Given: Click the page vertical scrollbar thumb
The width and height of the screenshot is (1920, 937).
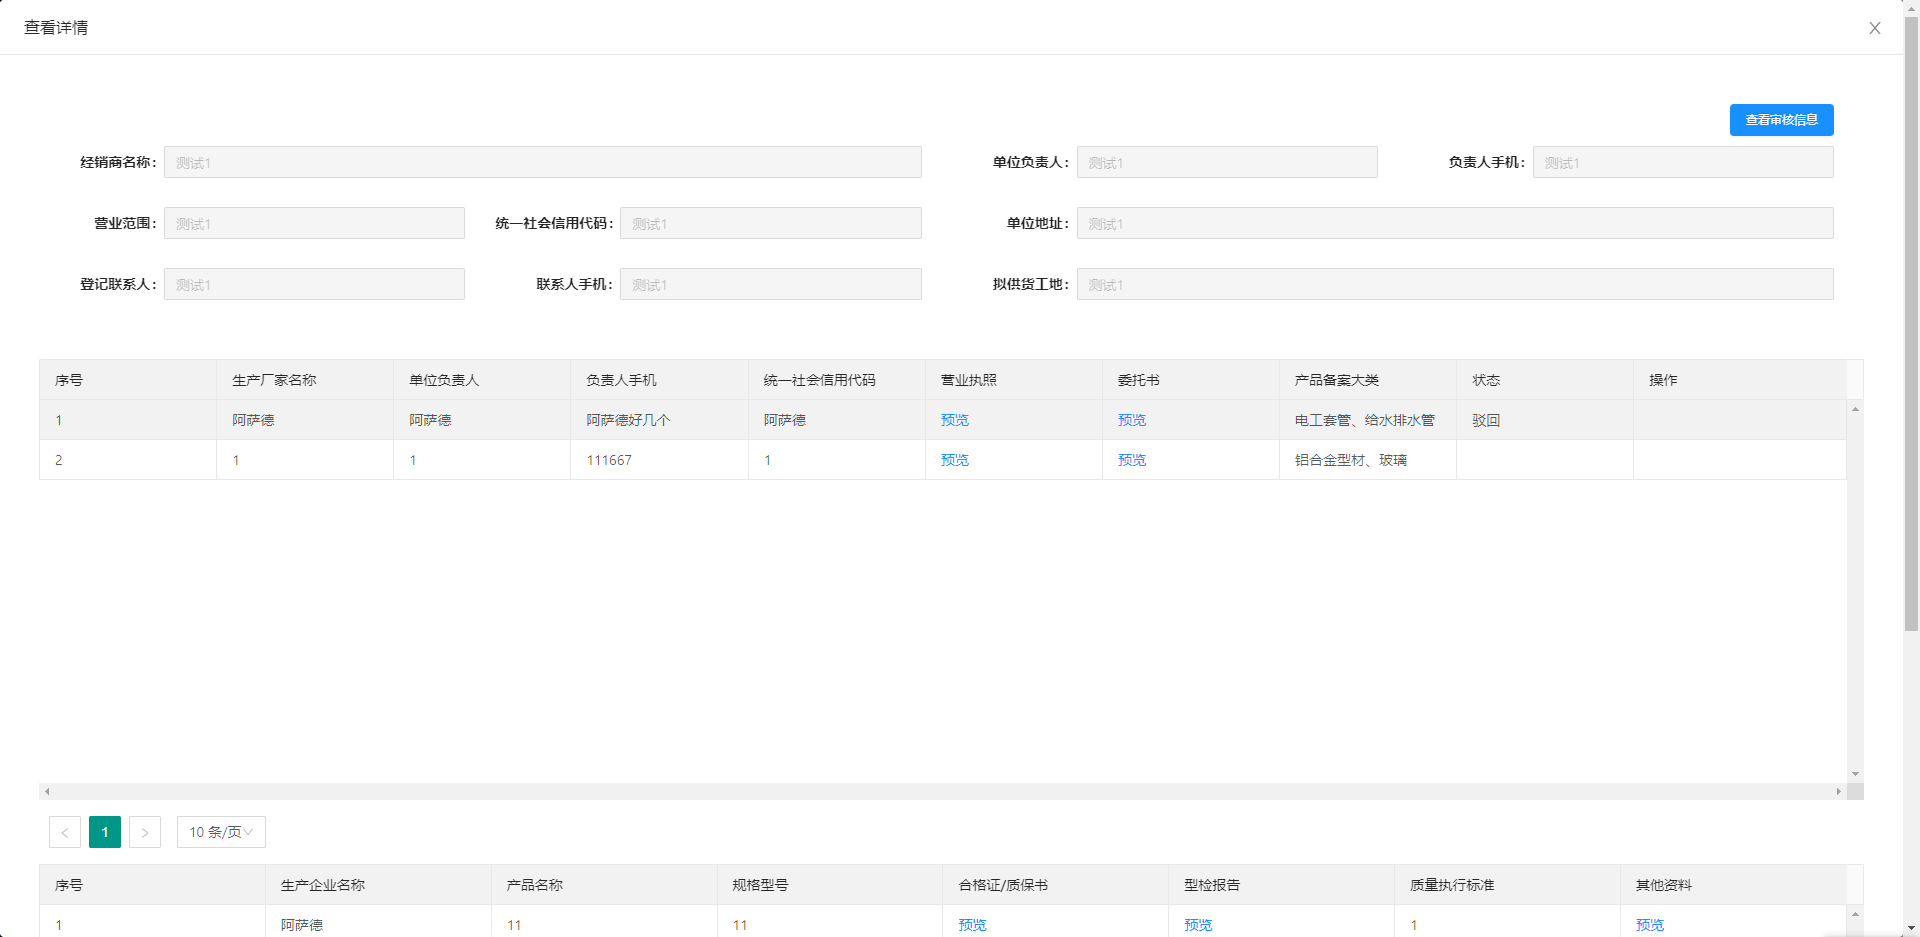Looking at the screenshot, I should (x=1911, y=323).
